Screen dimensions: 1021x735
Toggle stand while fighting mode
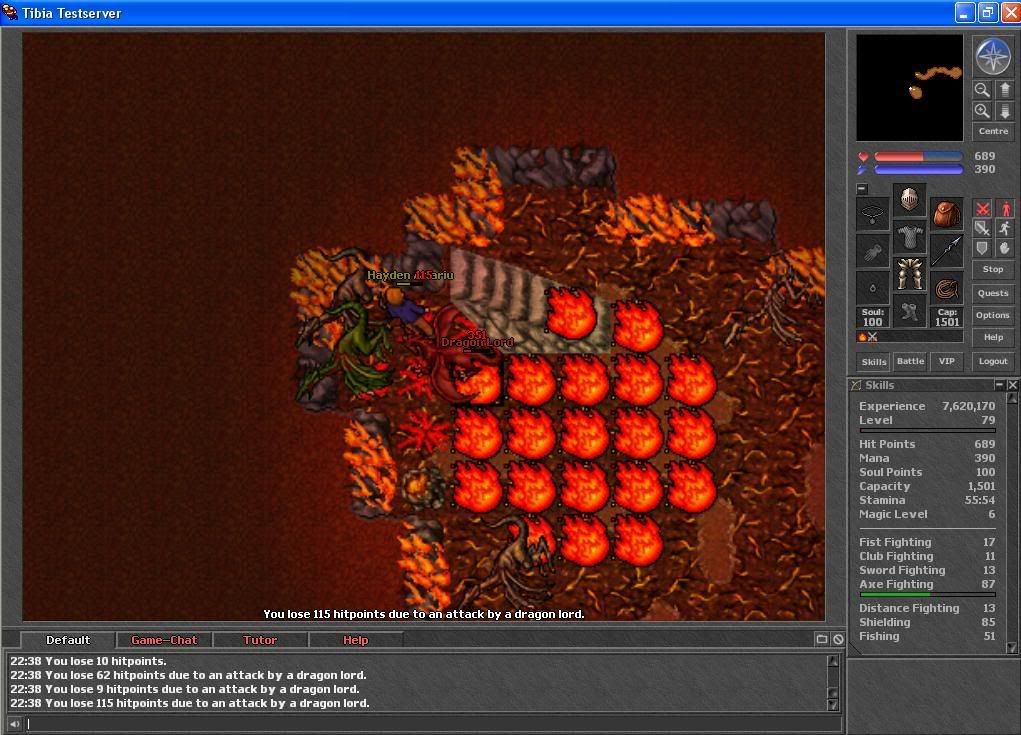(1005, 208)
